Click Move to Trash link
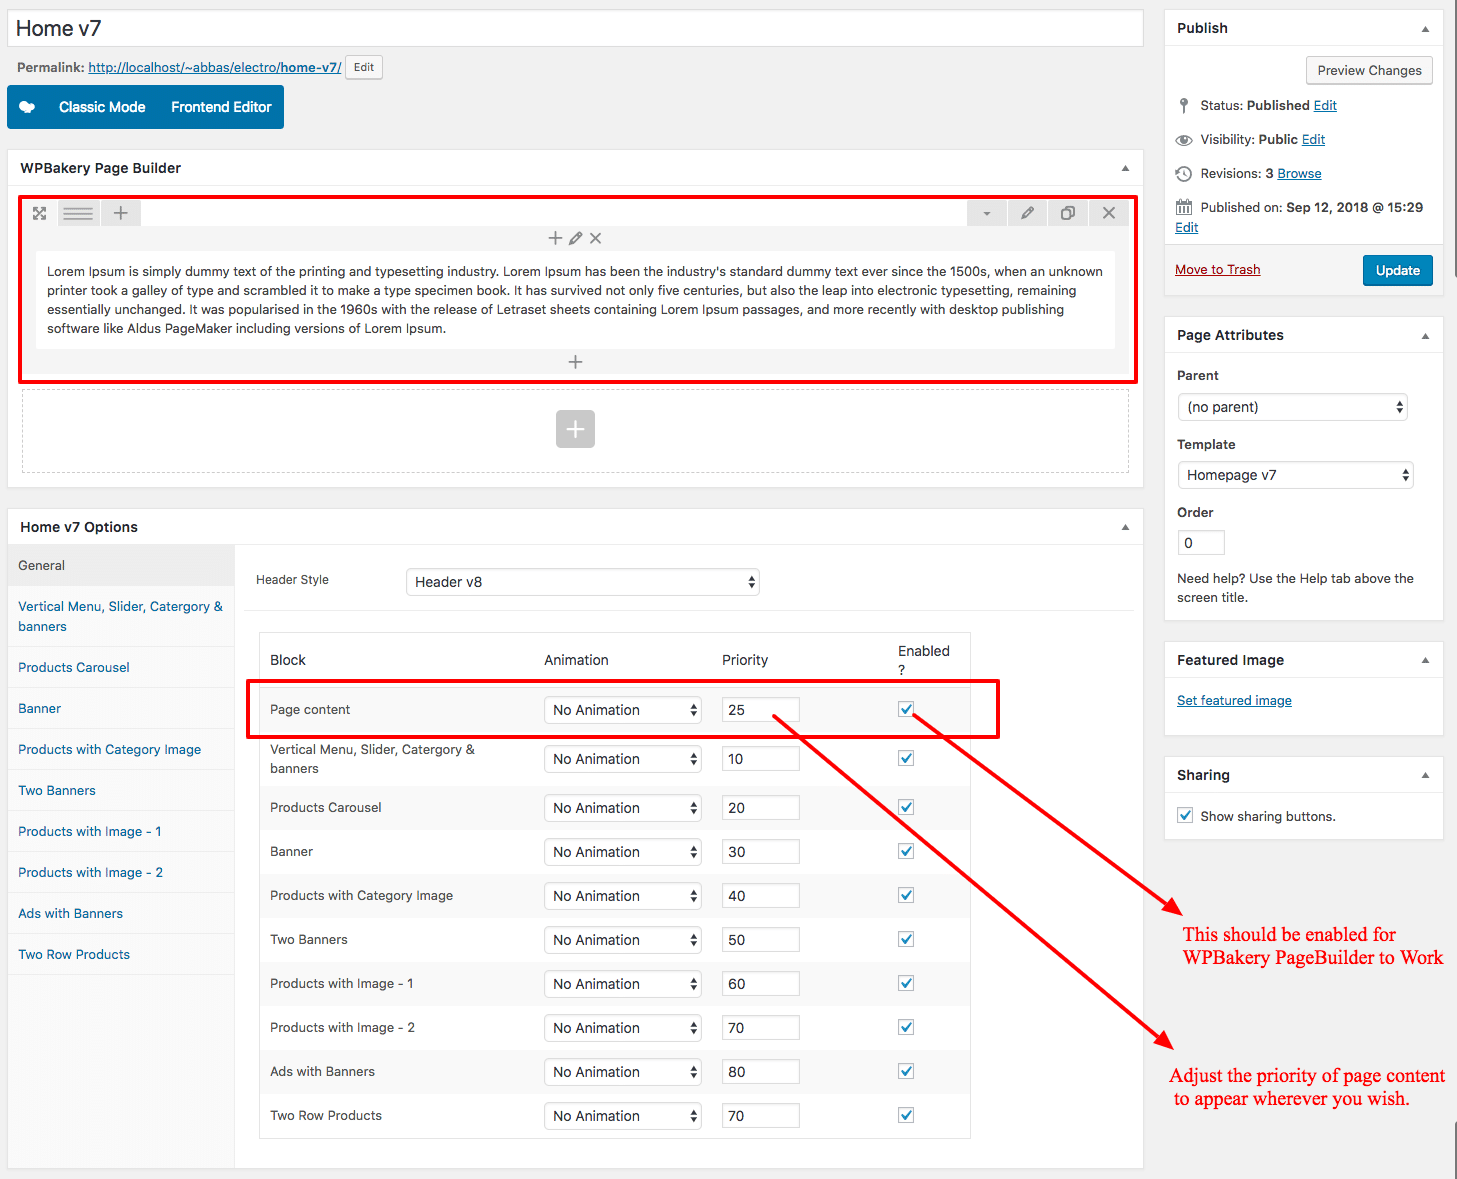This screenshot has height=1179, width=1457. (1217, 269)
